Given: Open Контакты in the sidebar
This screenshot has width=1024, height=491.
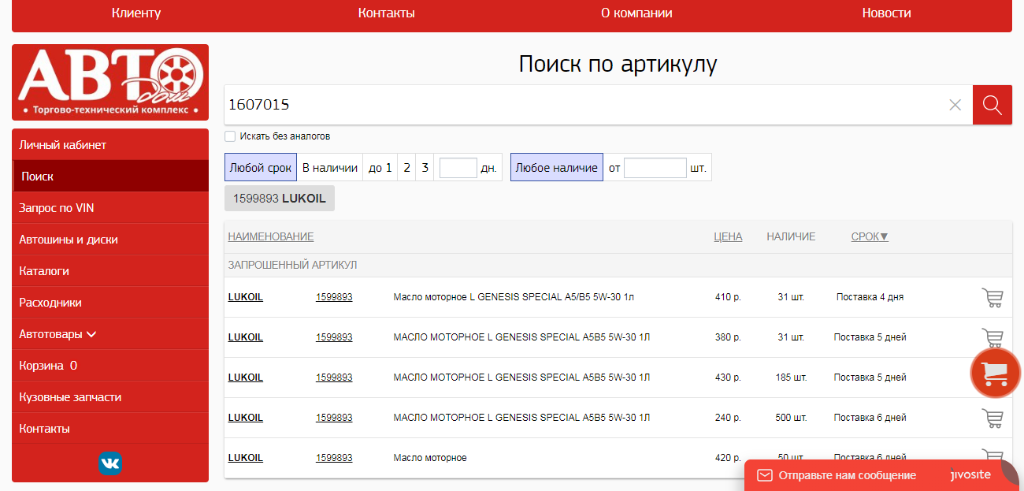Looking at the screenshot, I should [x=110, y=429].
